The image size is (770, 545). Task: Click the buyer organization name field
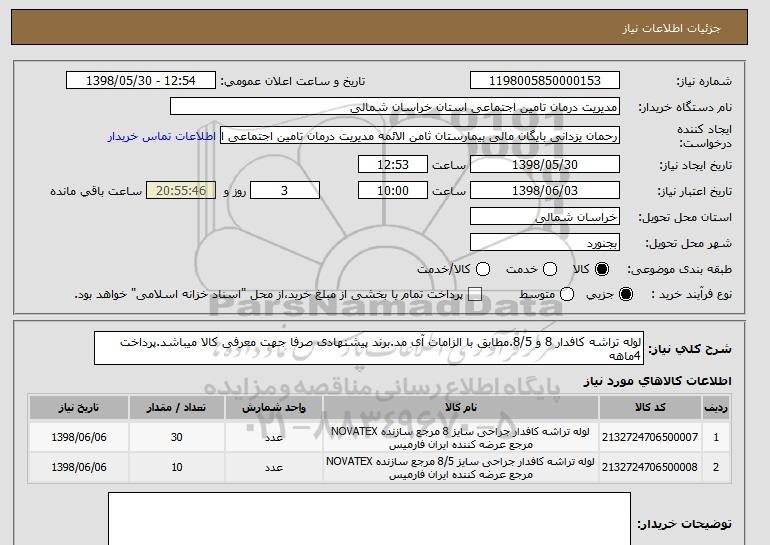pos(395,107)
